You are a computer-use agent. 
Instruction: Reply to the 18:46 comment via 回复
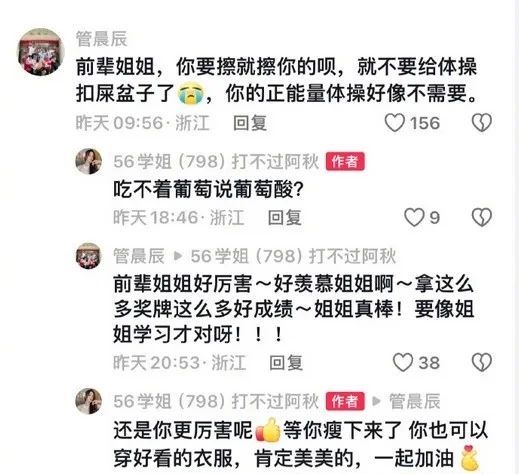pos(285,217)
